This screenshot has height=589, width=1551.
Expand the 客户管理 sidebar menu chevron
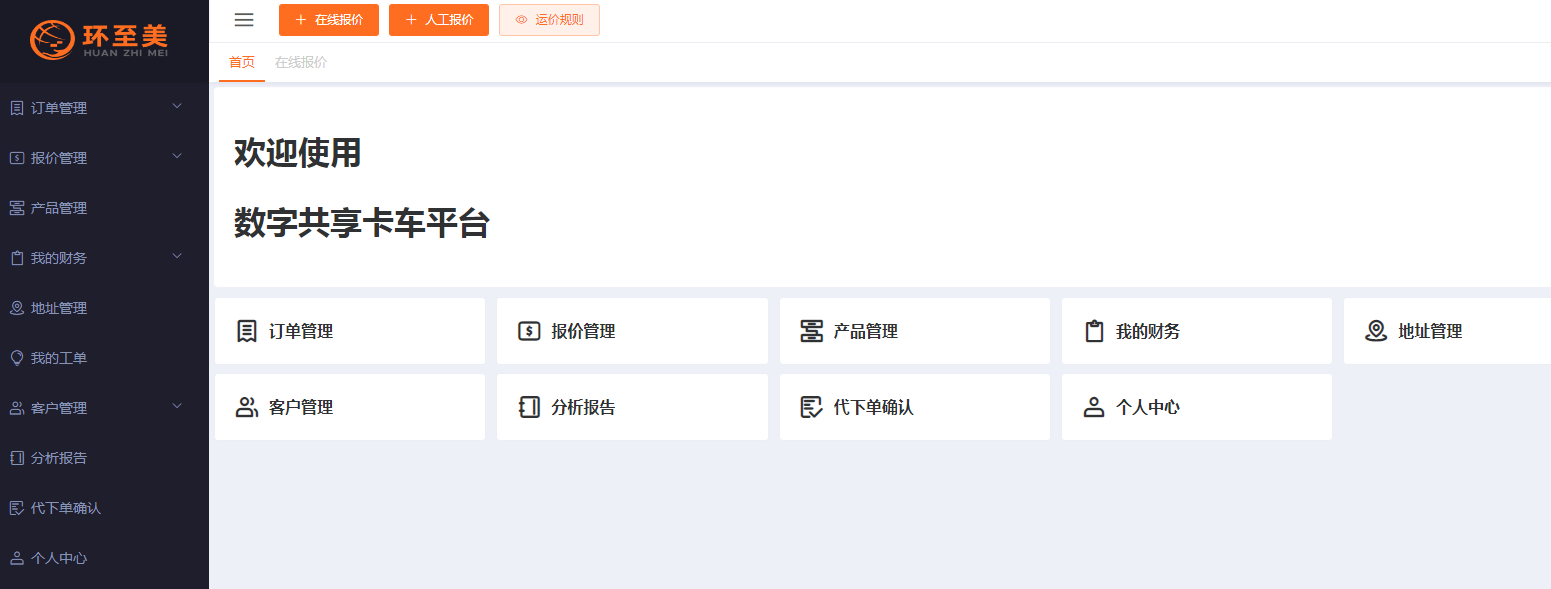point(177,406)
